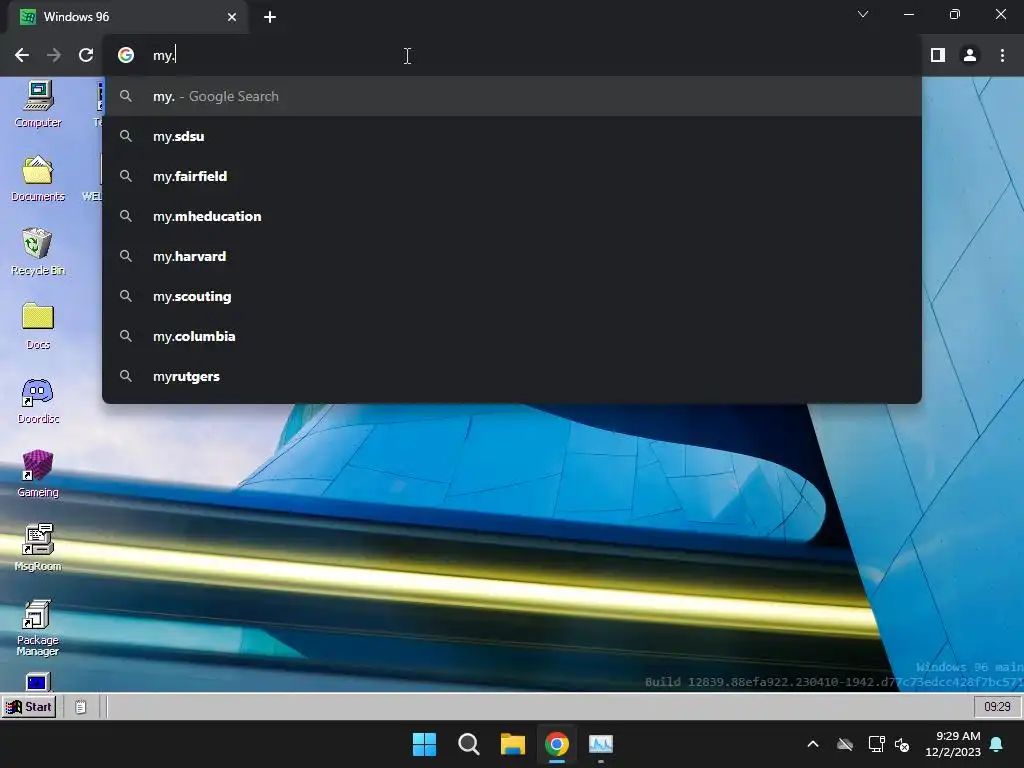Click the browser back arrow
Image resolution: width=1024 pixels, height=768 pixels.
point(22,56)
